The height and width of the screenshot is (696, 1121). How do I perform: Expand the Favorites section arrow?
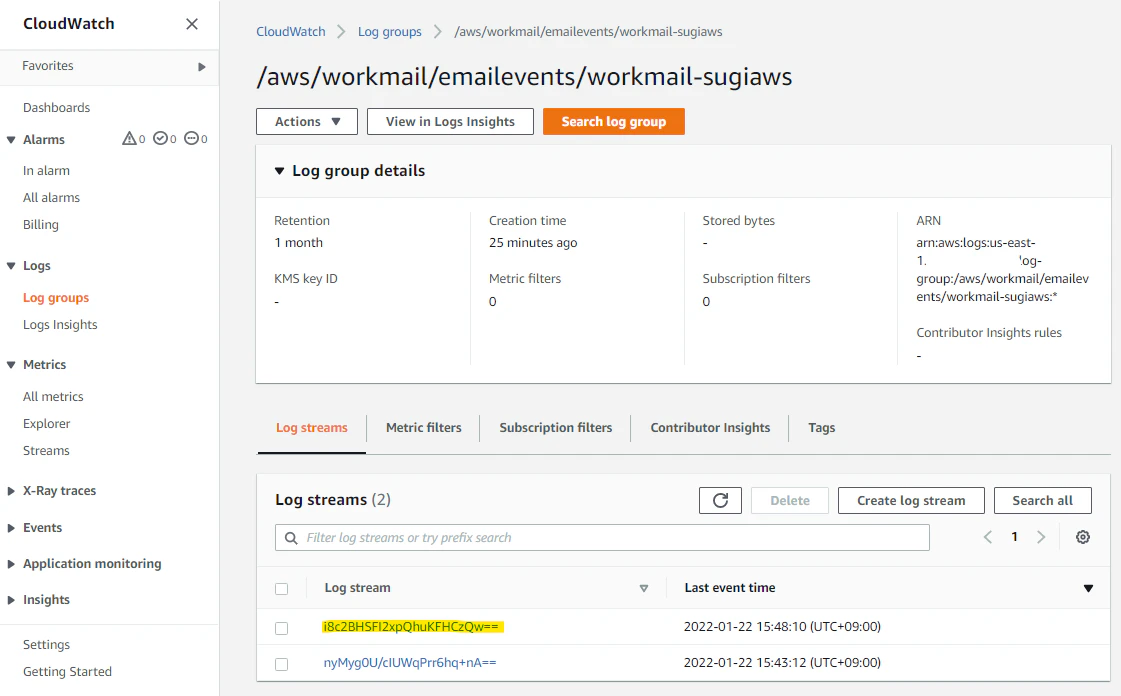coord(202,66)
